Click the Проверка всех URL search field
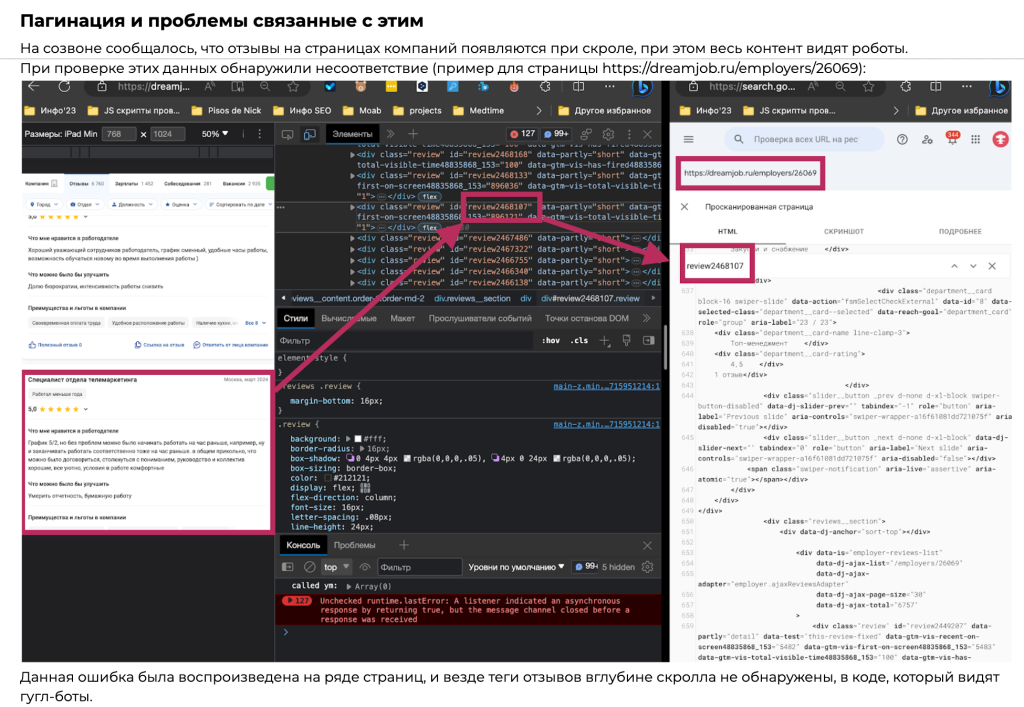The width and height of the screenshot is (1024, 707). click(x=805, y=139)
